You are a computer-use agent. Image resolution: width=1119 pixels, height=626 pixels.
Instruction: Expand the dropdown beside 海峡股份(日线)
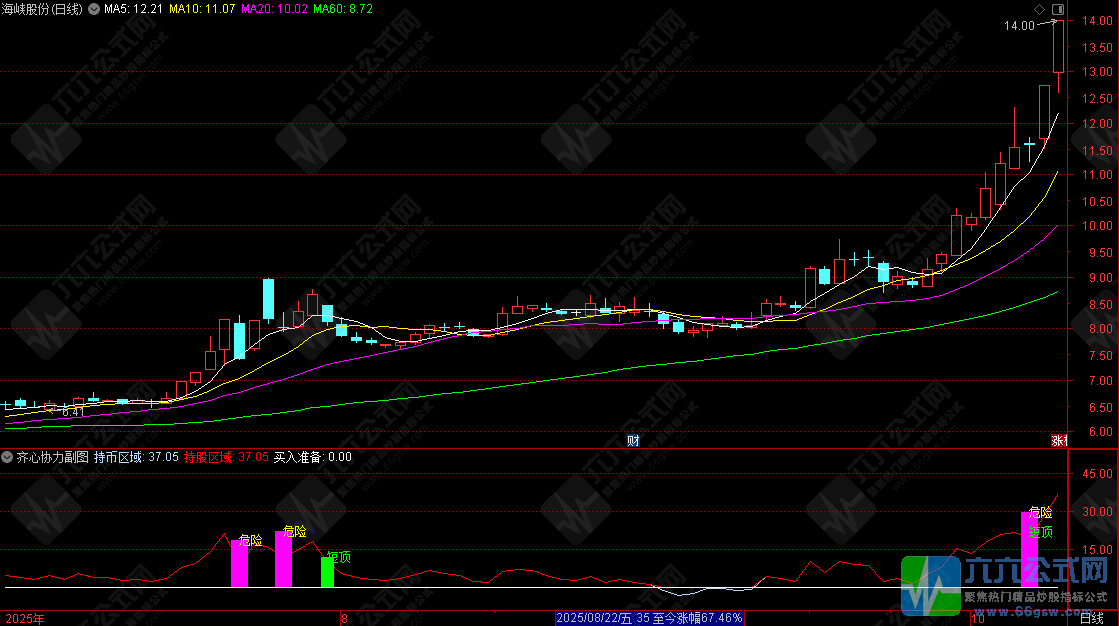tap(95, 9)
